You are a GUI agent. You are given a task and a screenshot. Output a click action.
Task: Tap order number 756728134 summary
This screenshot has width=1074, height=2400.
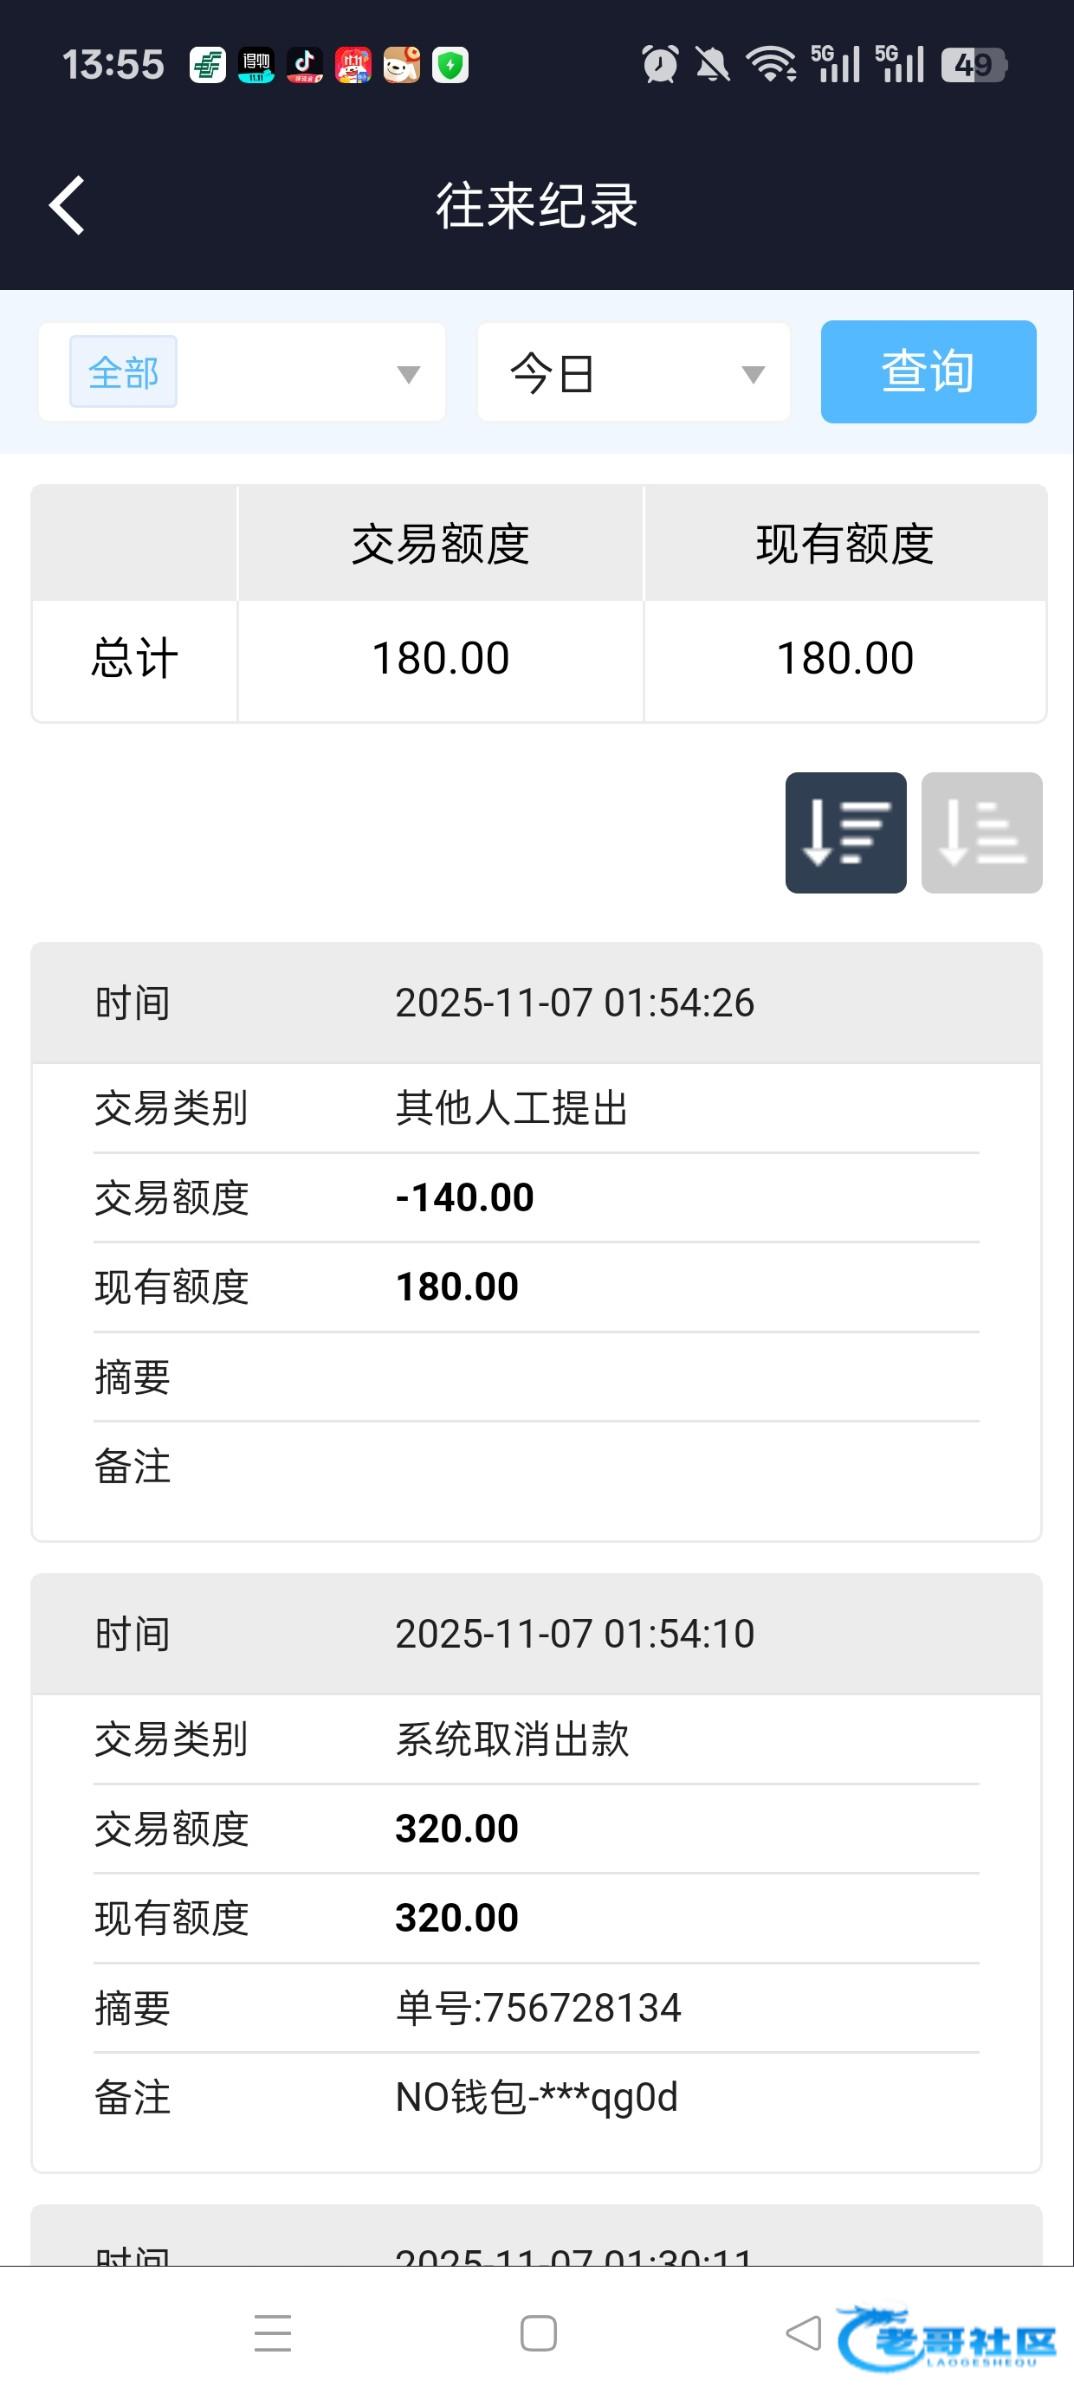pos(538,2008)
